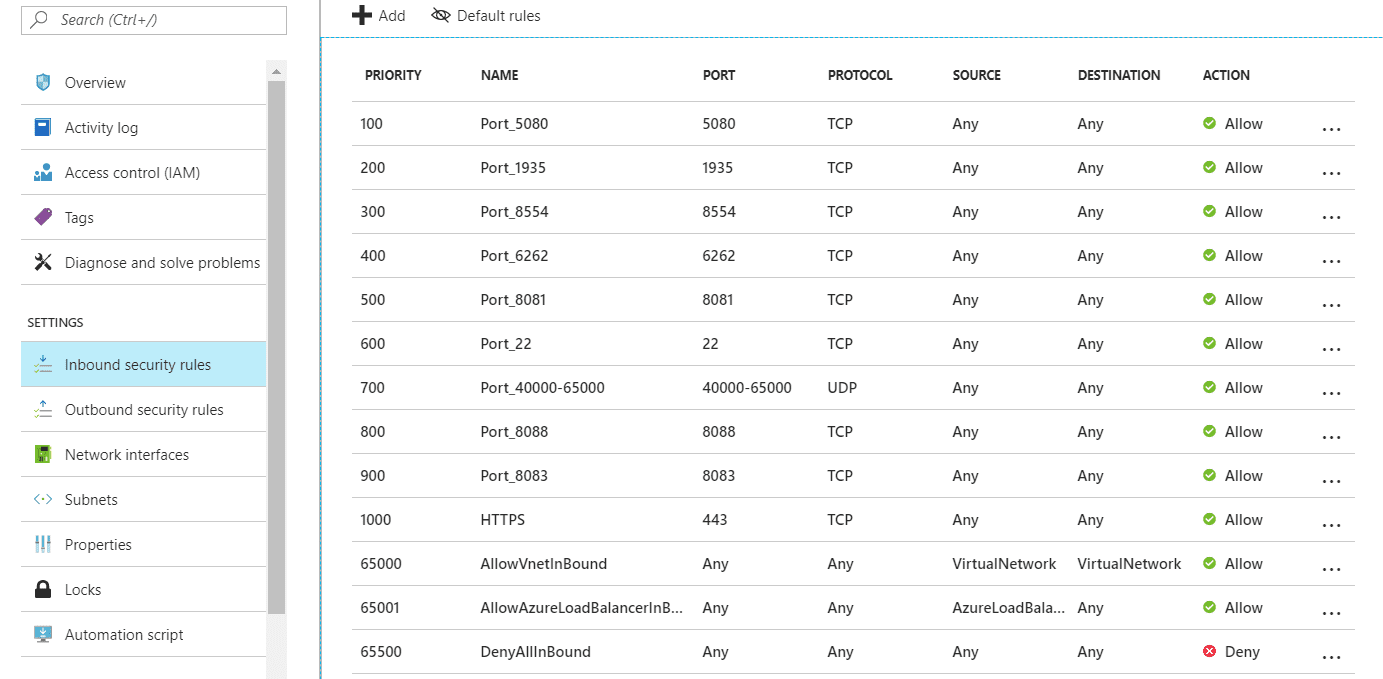
Task: Click the UDP protocol cell
Action: [x=842, y=387]
